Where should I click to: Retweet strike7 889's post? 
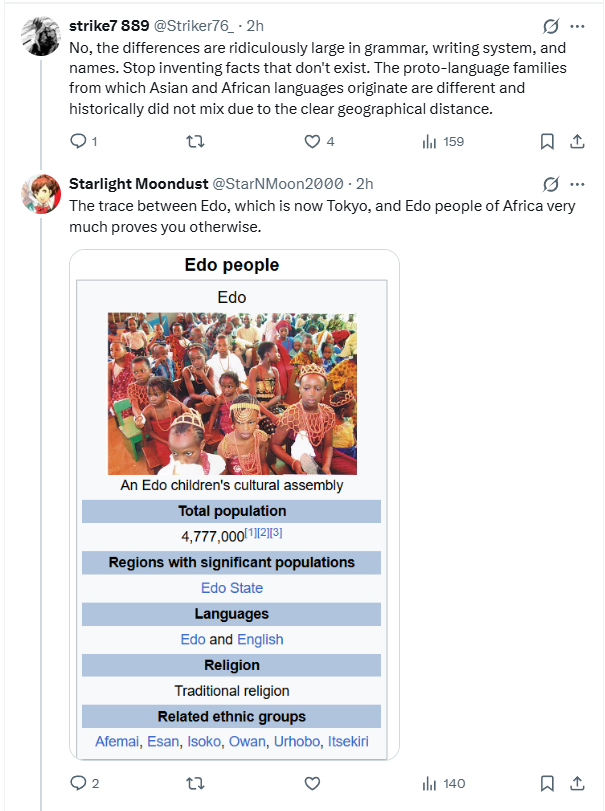click(x=195, y=141)
